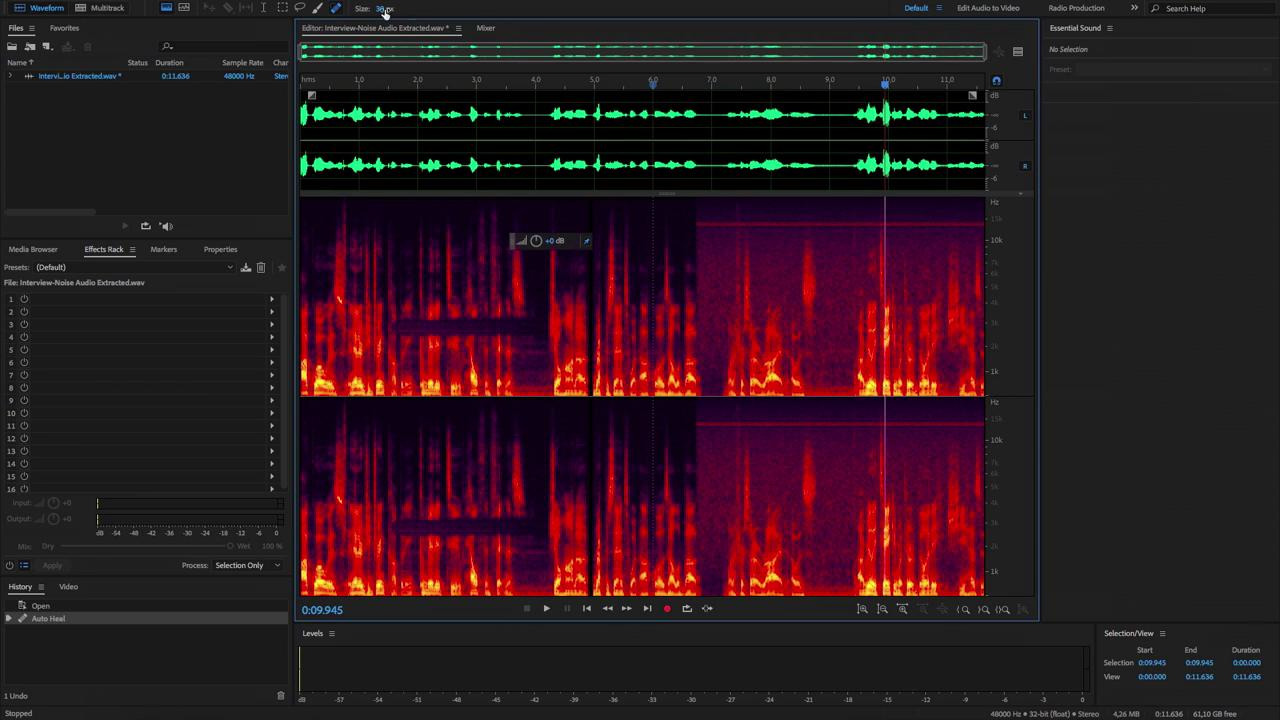Expand Interview audio file row
This screenshot has width=1280, height=720.
pyautogui.click(x=10, y=76)
